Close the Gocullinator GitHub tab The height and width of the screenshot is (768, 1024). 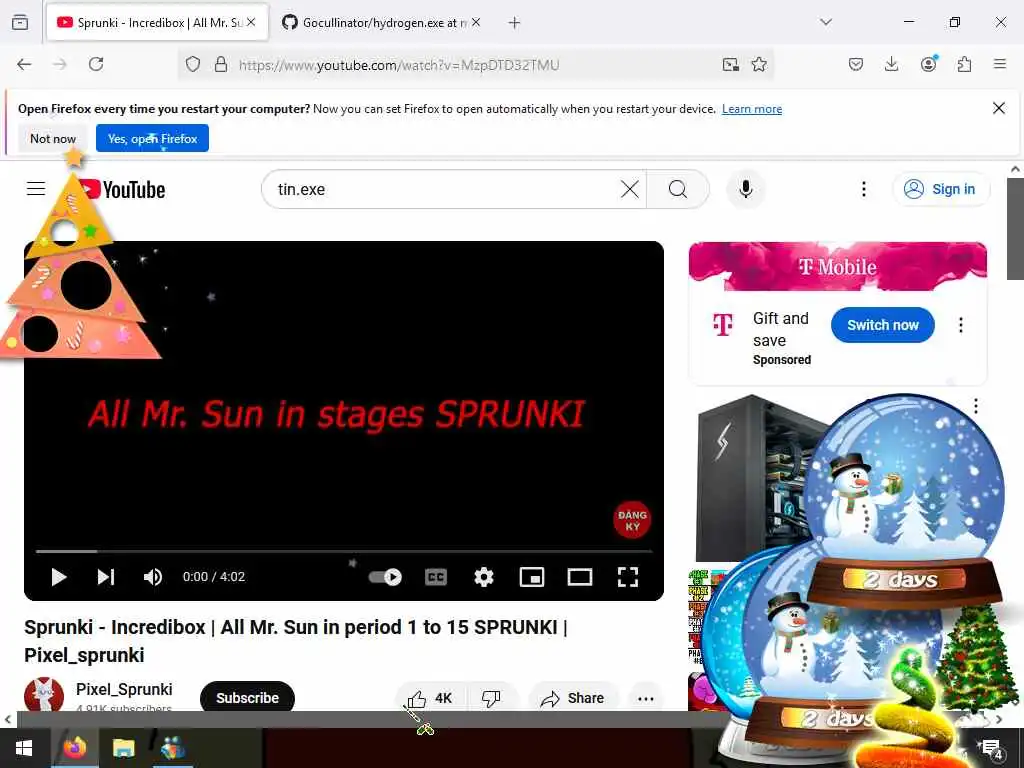[476, 22]
